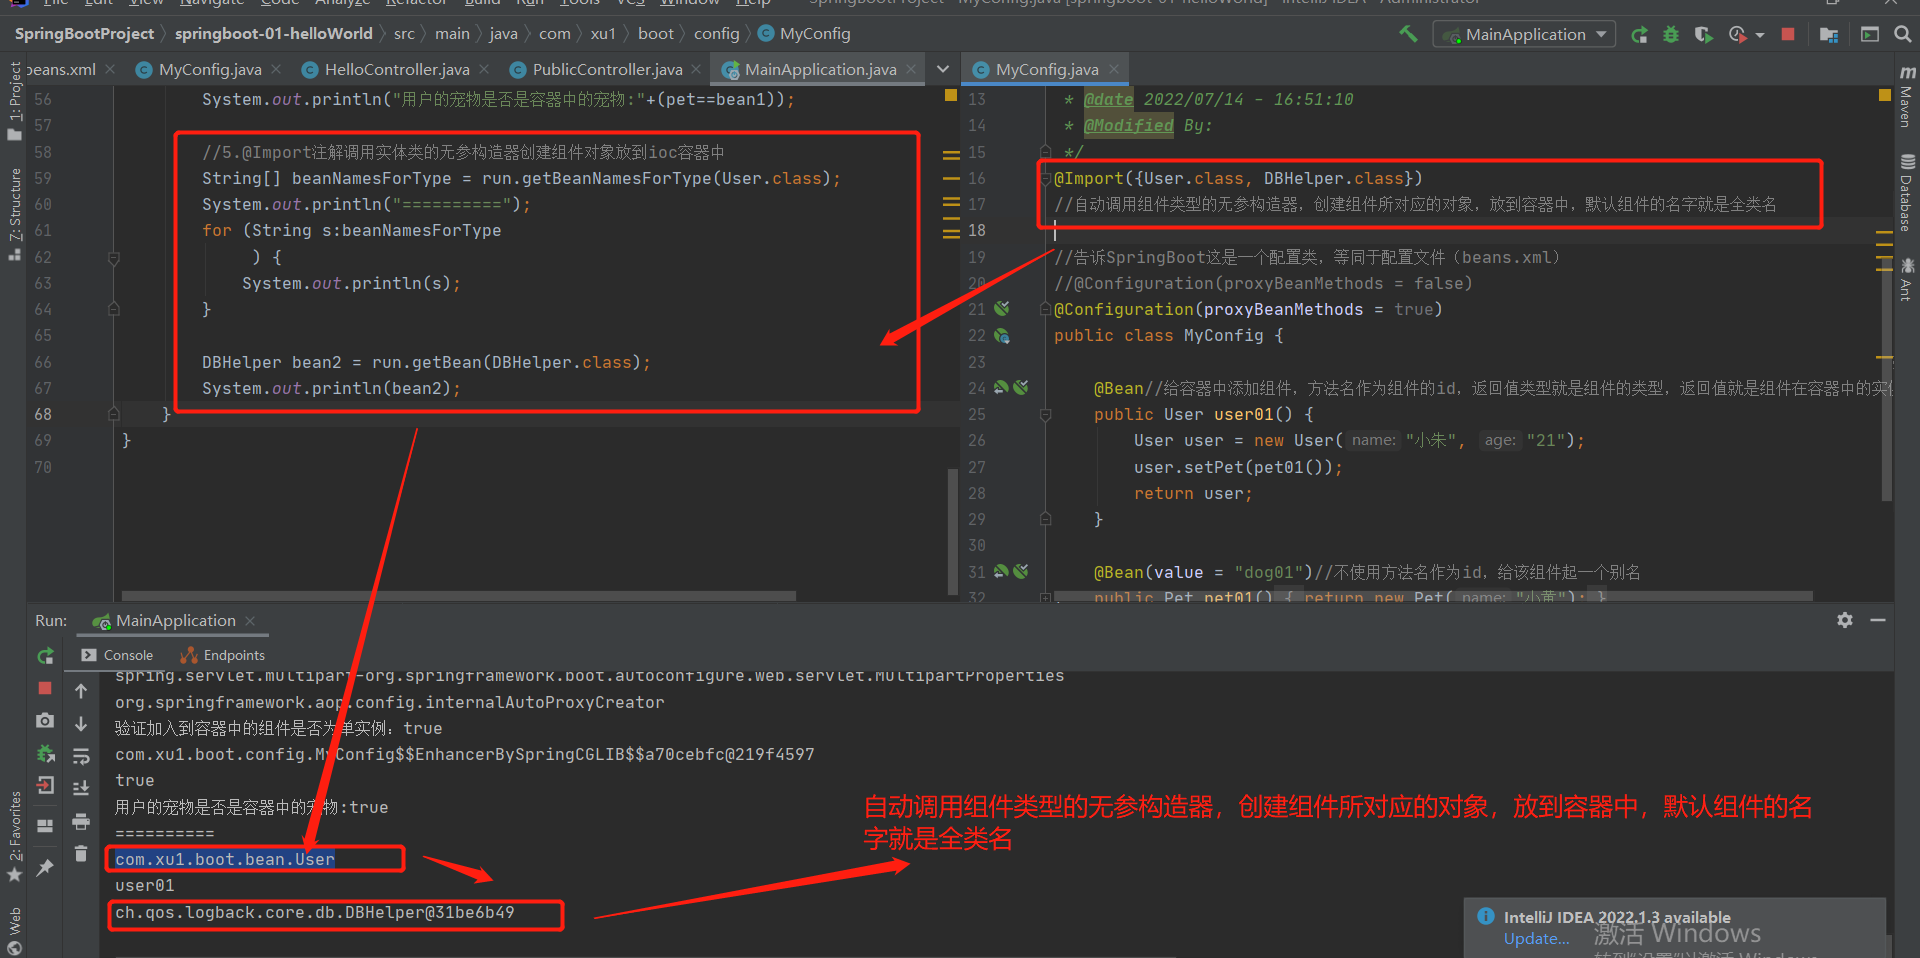Toggle Pin Tab in Run panel
The width and height of the screenshot is (1920, 958).
pos(45,867)
